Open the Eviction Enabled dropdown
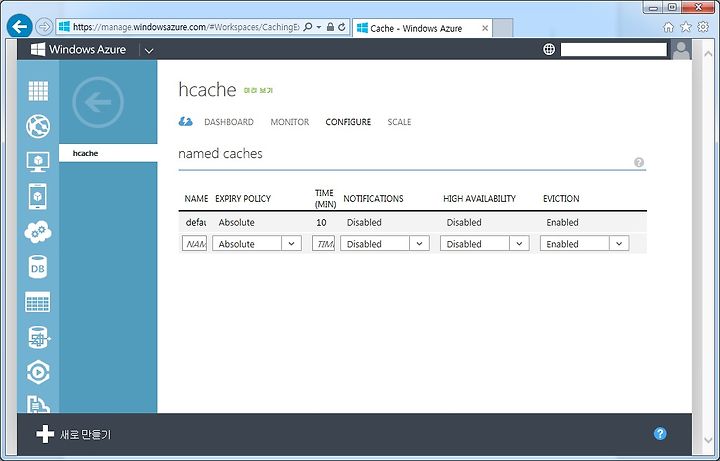Image resolution: width=720 pixels, height=461 pixels. pos(585,243)
